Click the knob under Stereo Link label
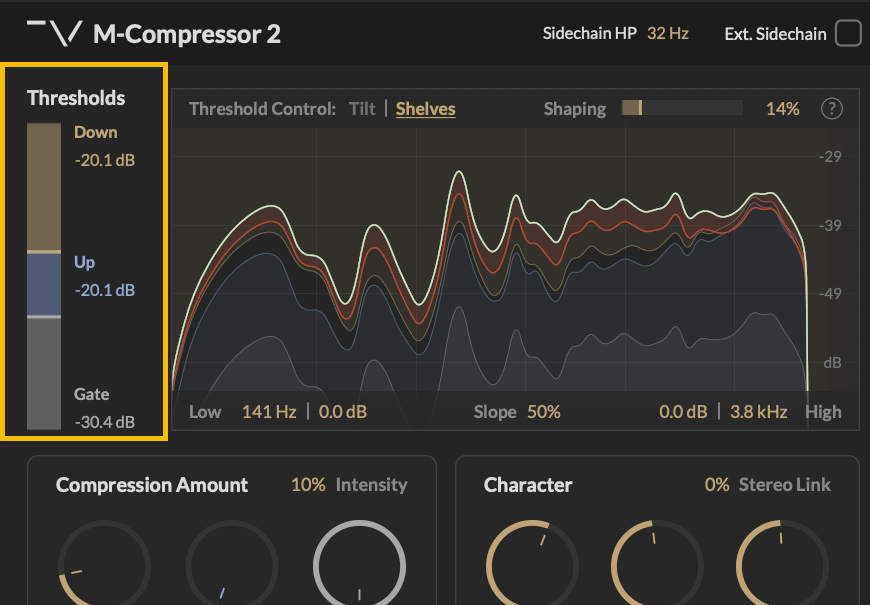 click(x=782, y=565)
